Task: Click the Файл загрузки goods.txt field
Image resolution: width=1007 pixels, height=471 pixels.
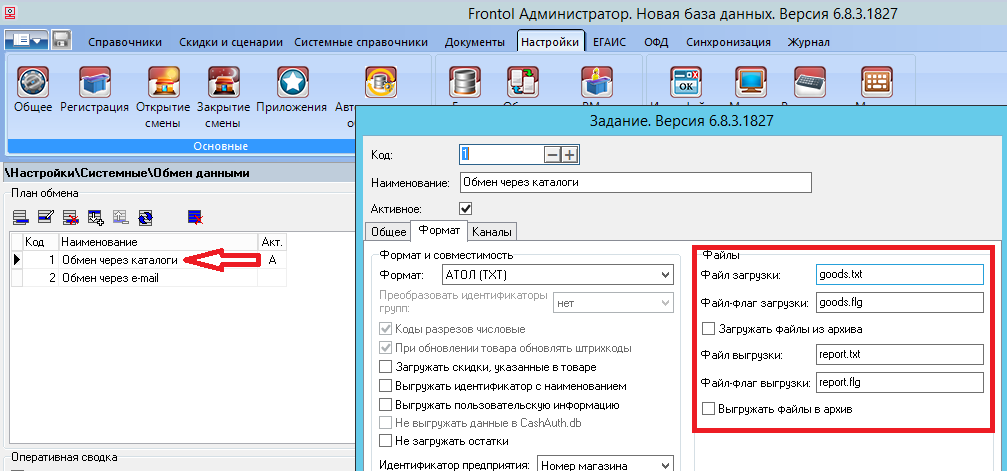Action: pos(900,274)
